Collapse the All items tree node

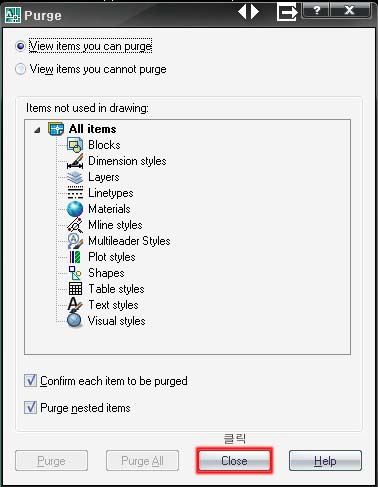(x=37, y=130)
